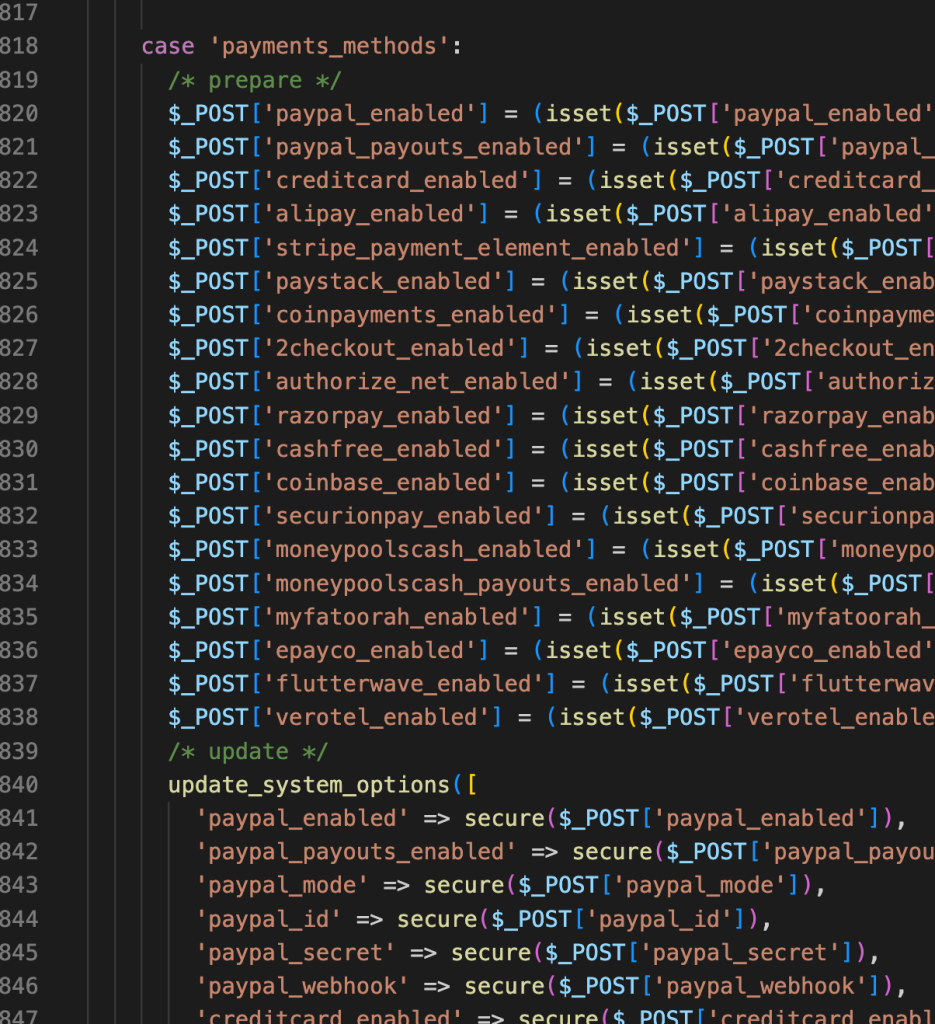
Task: Click 'paypal_enabled' array key on line 841
Action: pos(302,818)
